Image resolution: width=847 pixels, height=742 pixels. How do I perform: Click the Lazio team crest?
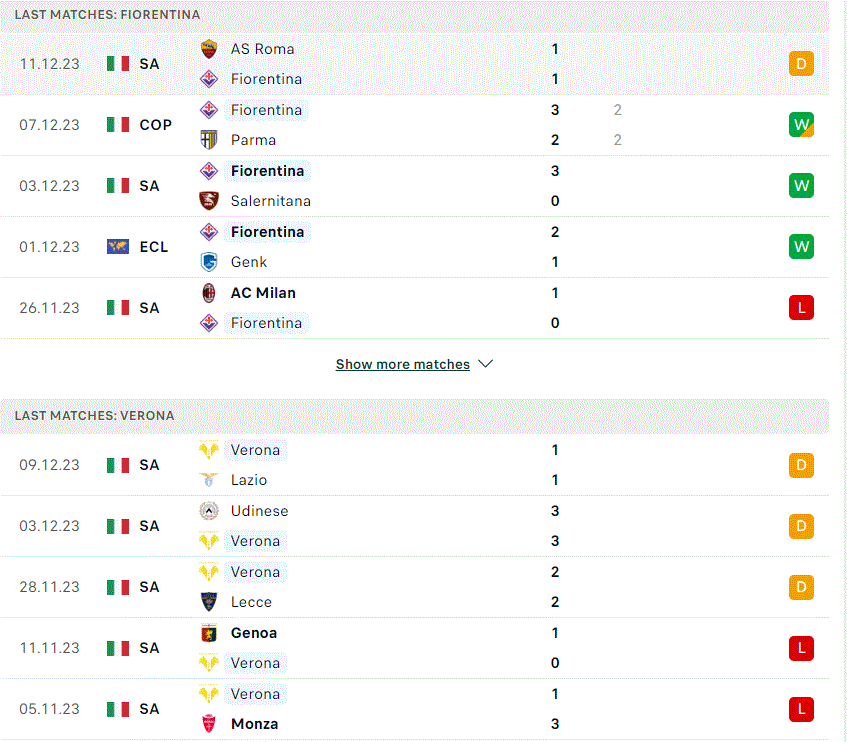[x=209, y=481]
